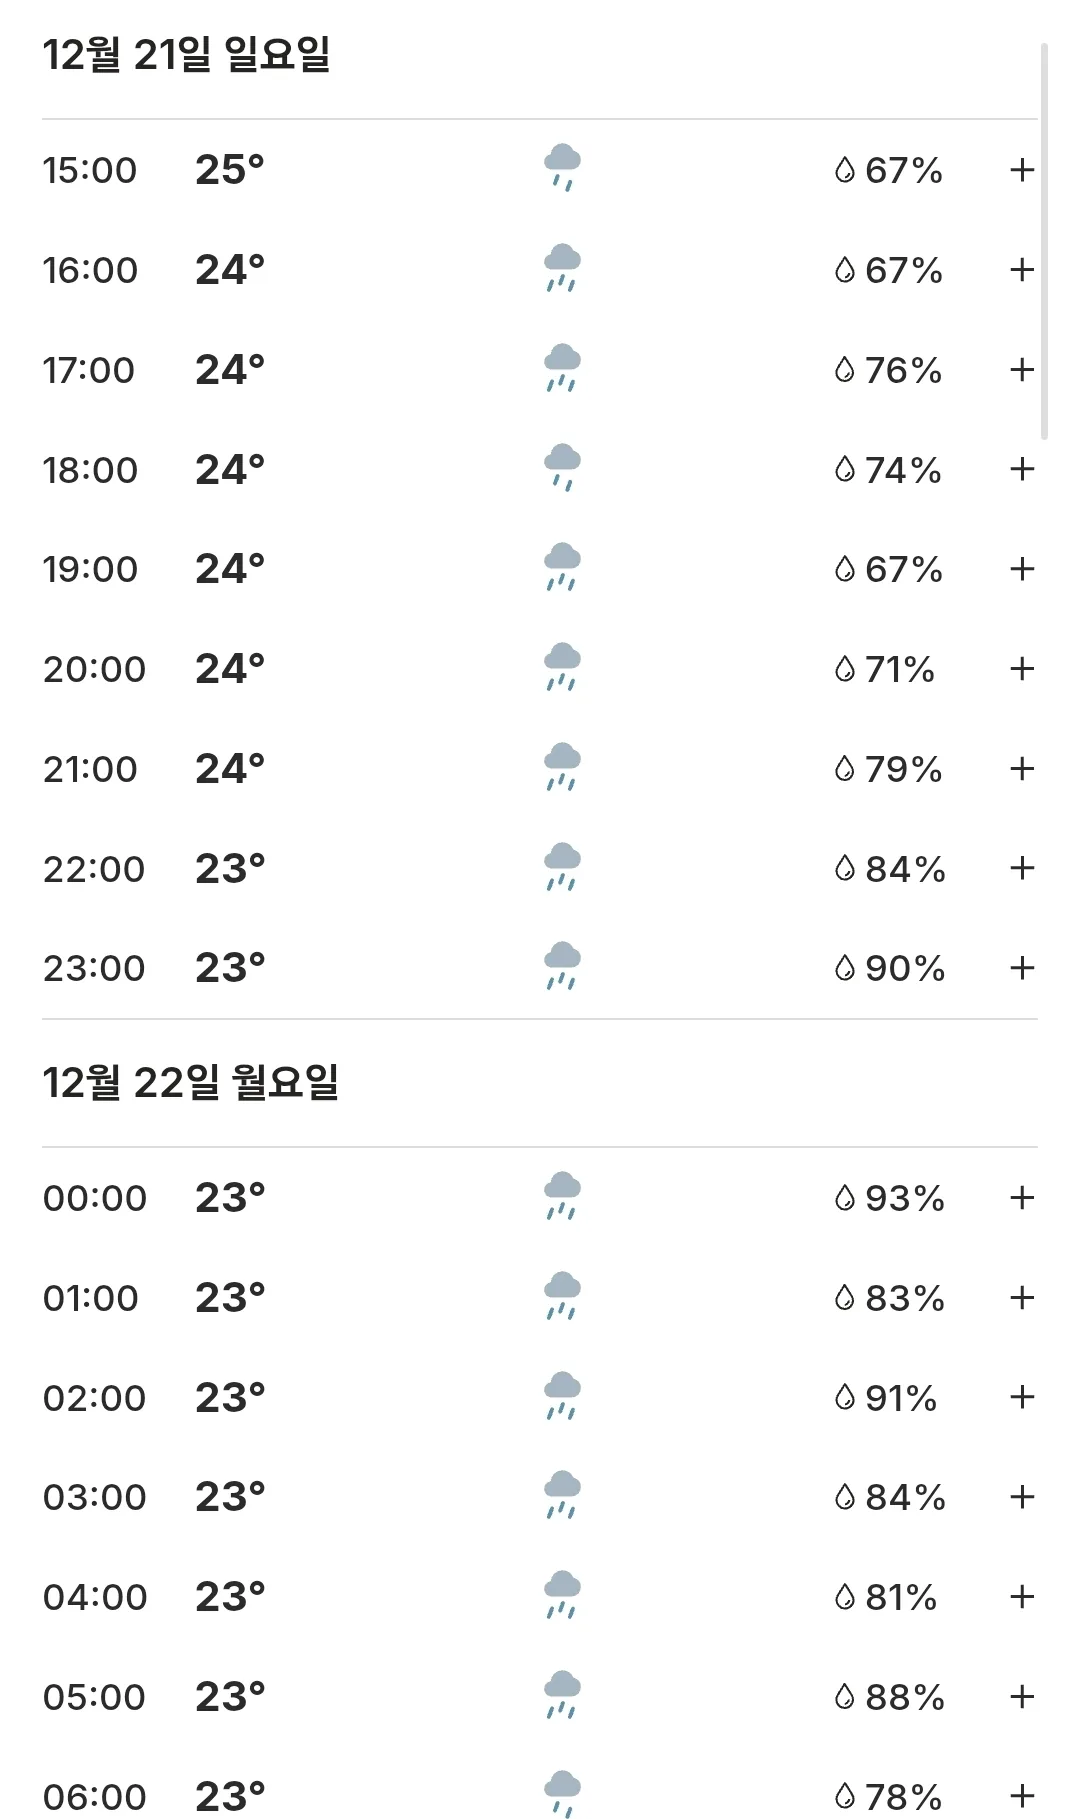Click the vertical scrollbar thumb on right
The image size is (1079, 1819).
pos(1044,240)
